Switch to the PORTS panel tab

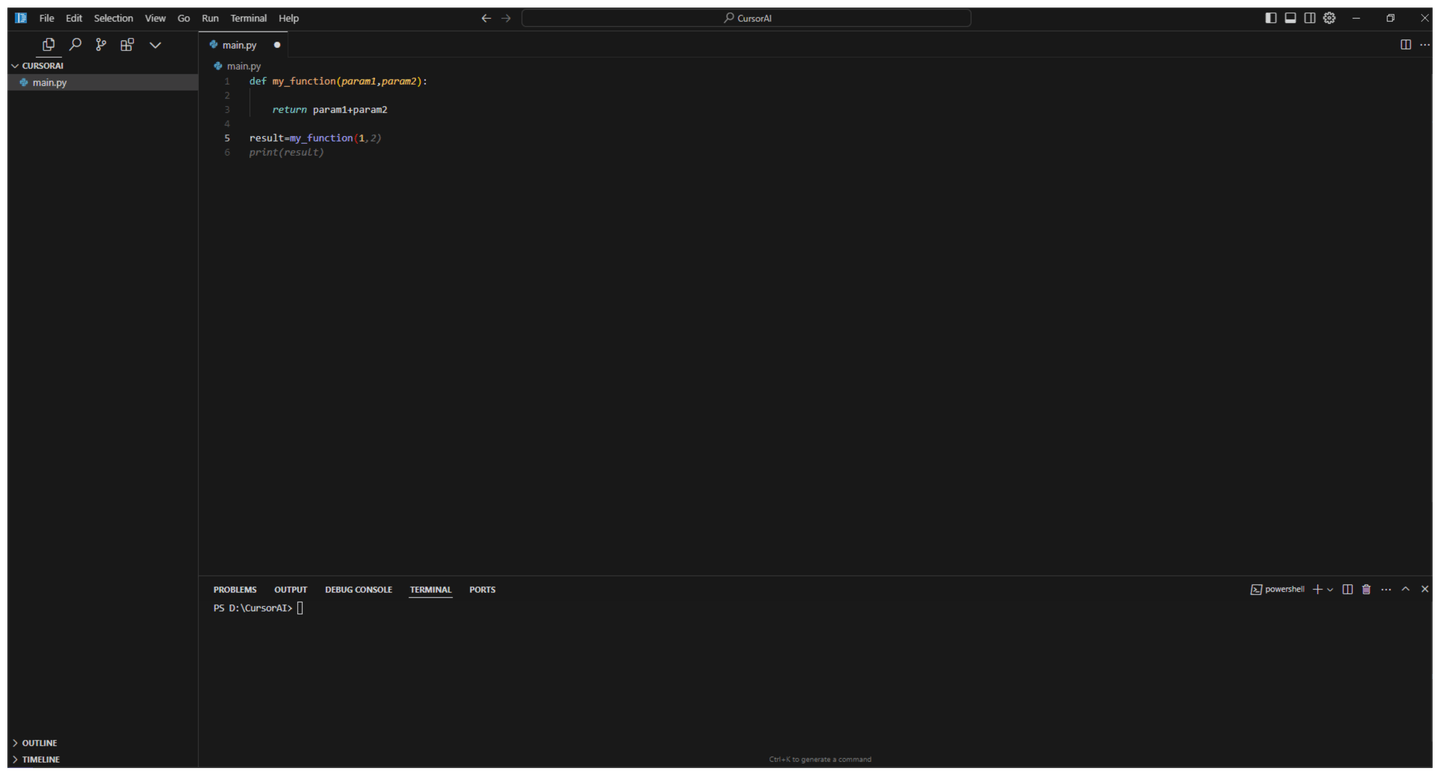tap(482, 590)
